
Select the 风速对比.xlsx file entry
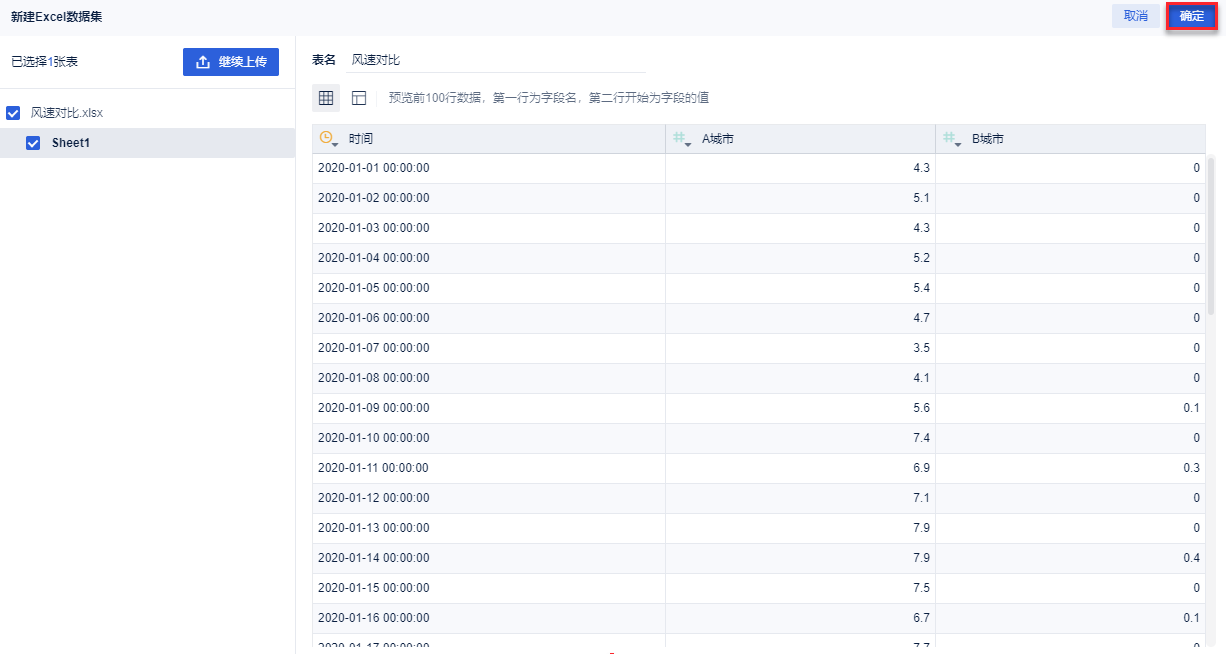coord(67,113)
